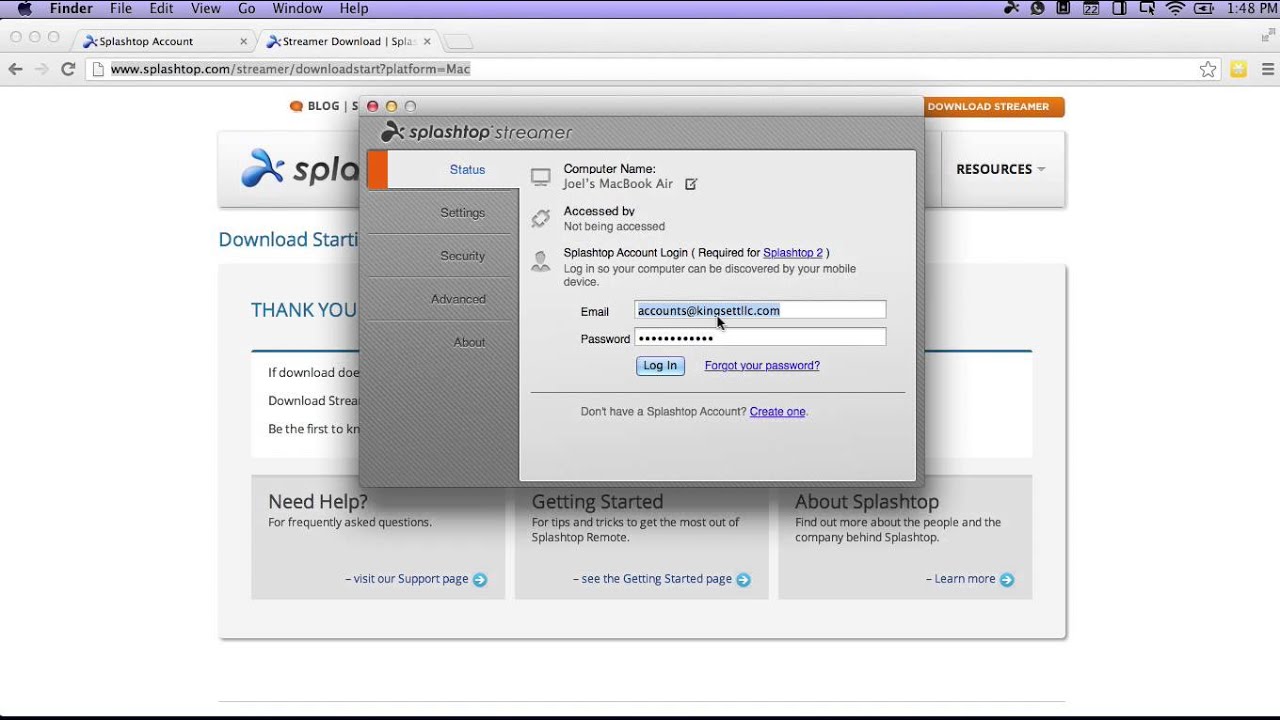
Task: Open the About tab in Streamer
Action: (x=469, y=342)
